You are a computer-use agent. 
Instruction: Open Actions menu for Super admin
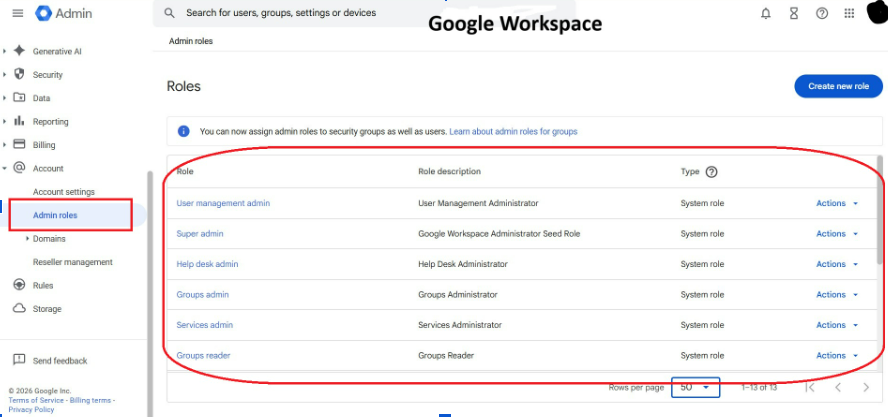[837, 233]
